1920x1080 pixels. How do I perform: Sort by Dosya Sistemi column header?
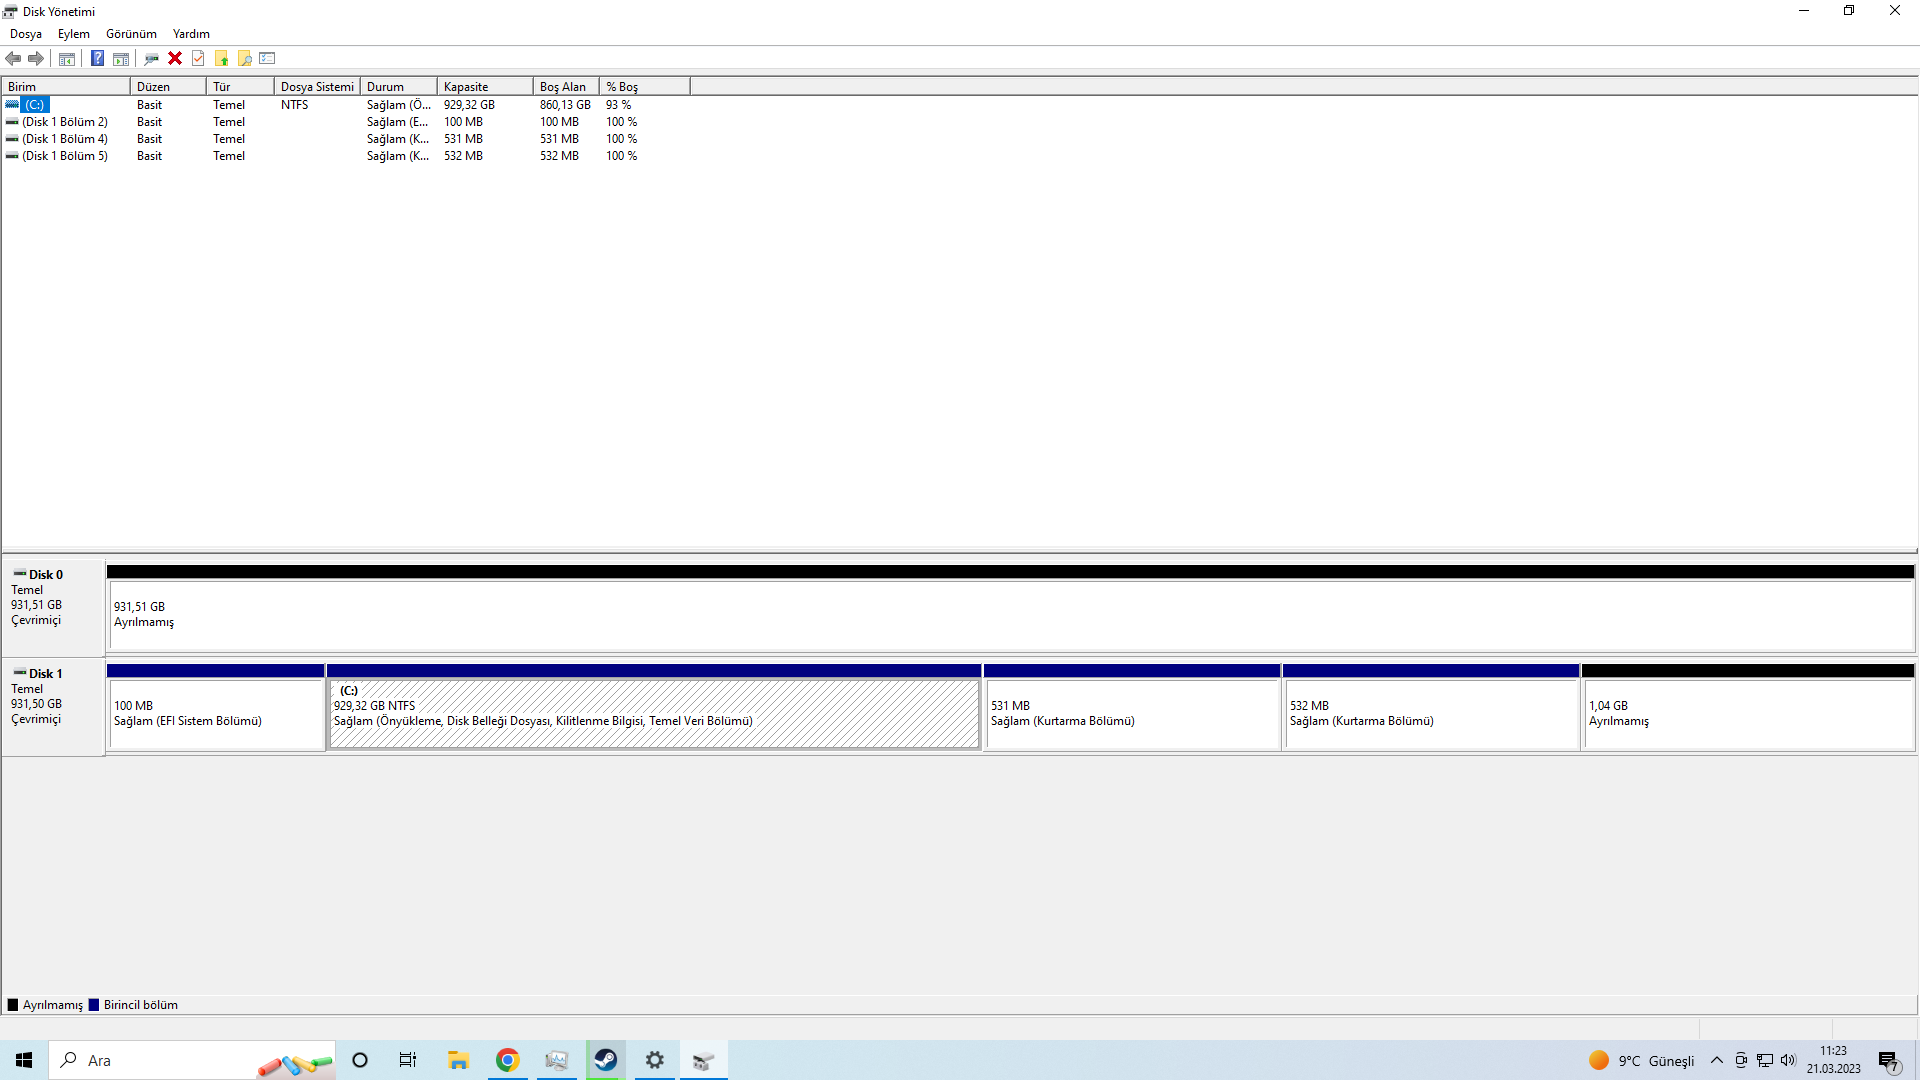pyautogui.click(x=316, y=87)
